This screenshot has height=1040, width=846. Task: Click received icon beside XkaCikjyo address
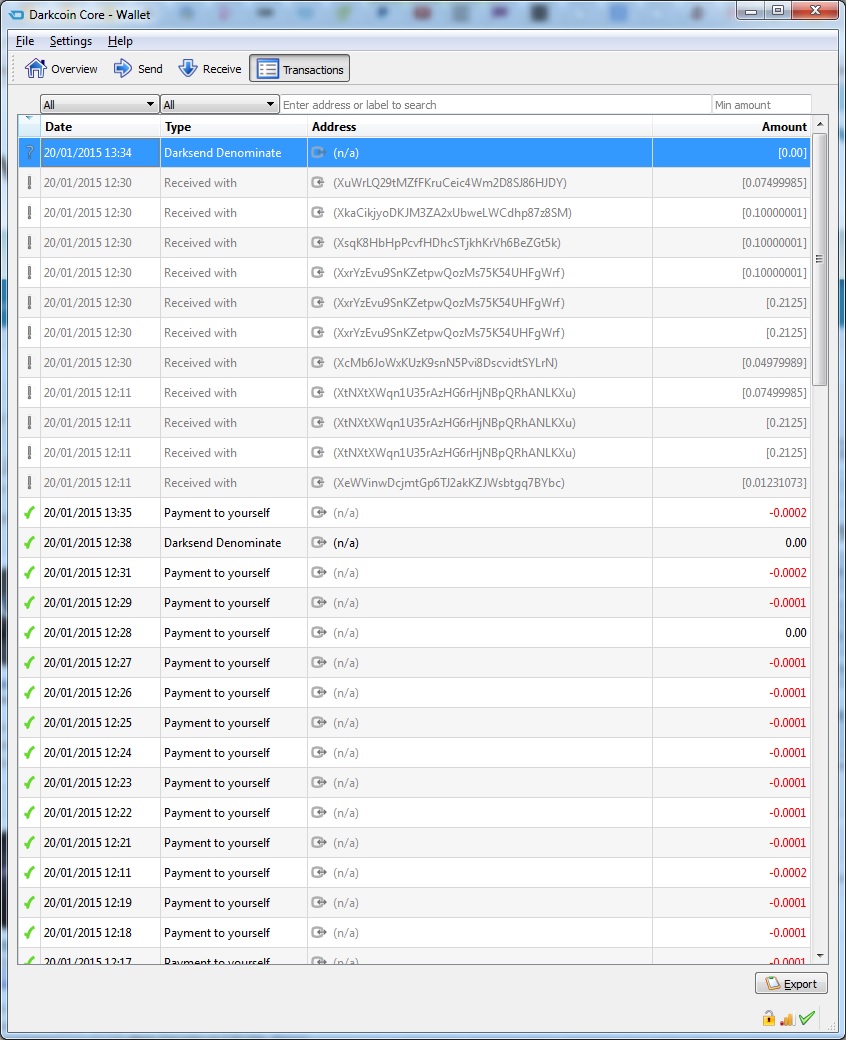point(318,213)
